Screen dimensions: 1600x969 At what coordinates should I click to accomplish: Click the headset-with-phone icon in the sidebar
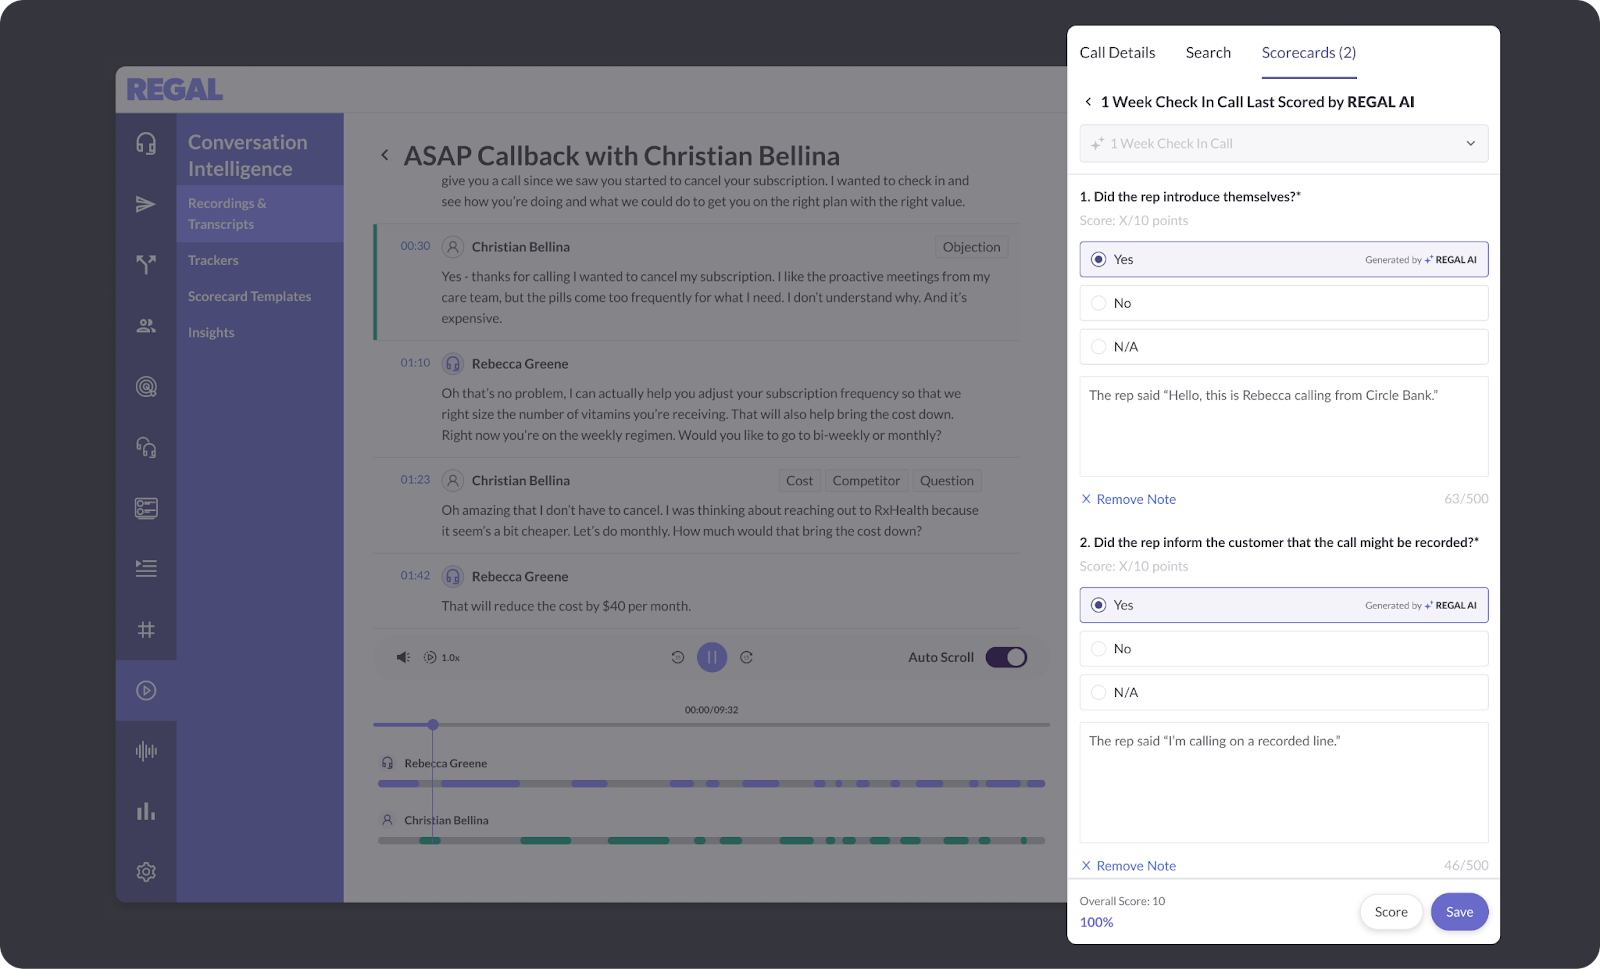pyautogui.click(x=146, y=447)
